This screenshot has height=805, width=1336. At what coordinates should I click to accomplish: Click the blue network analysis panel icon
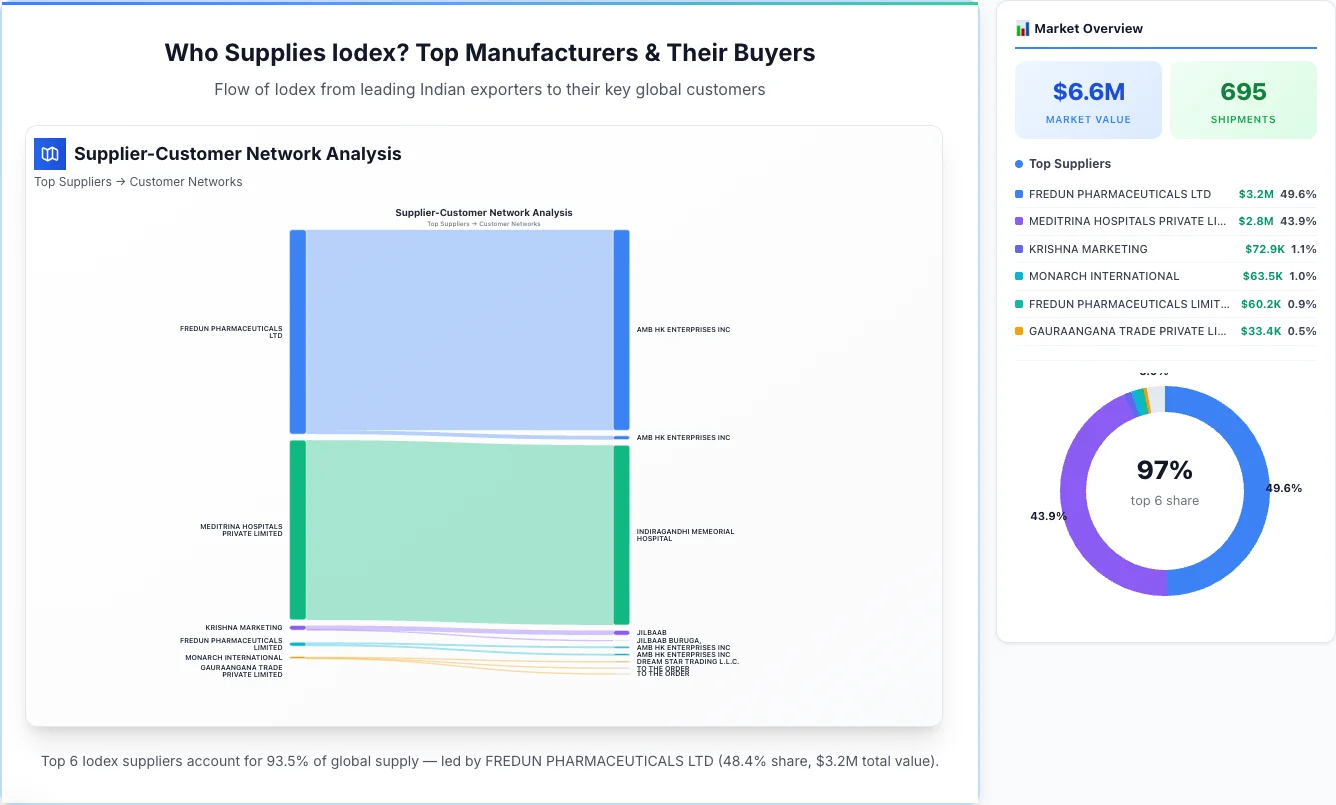click(x=49, y=154)
